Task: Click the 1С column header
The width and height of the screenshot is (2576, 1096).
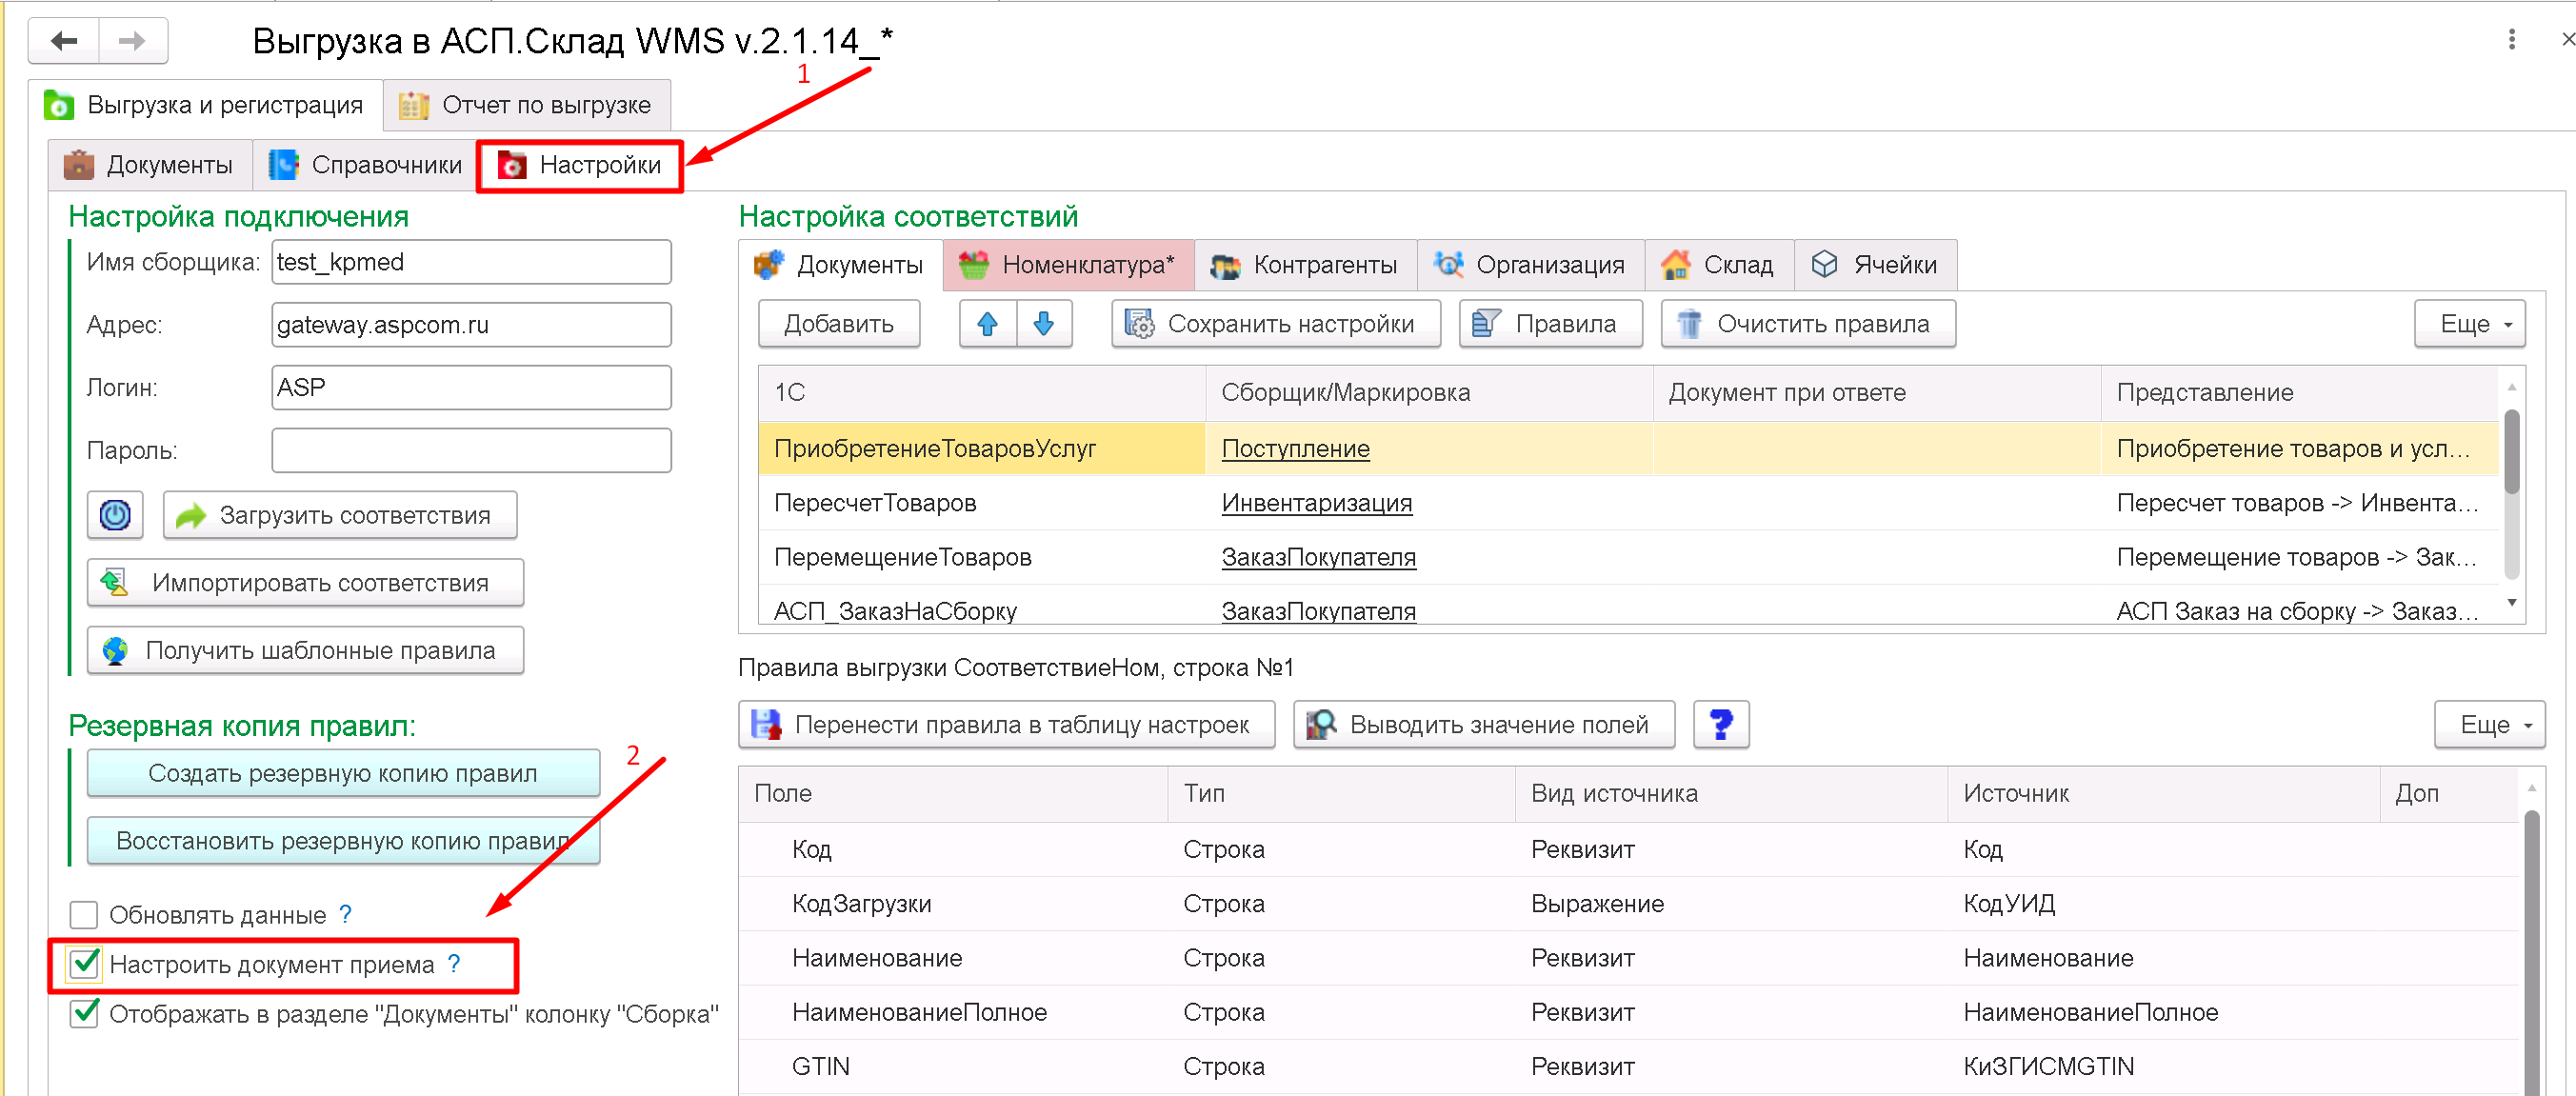Action: click(982, 393)
